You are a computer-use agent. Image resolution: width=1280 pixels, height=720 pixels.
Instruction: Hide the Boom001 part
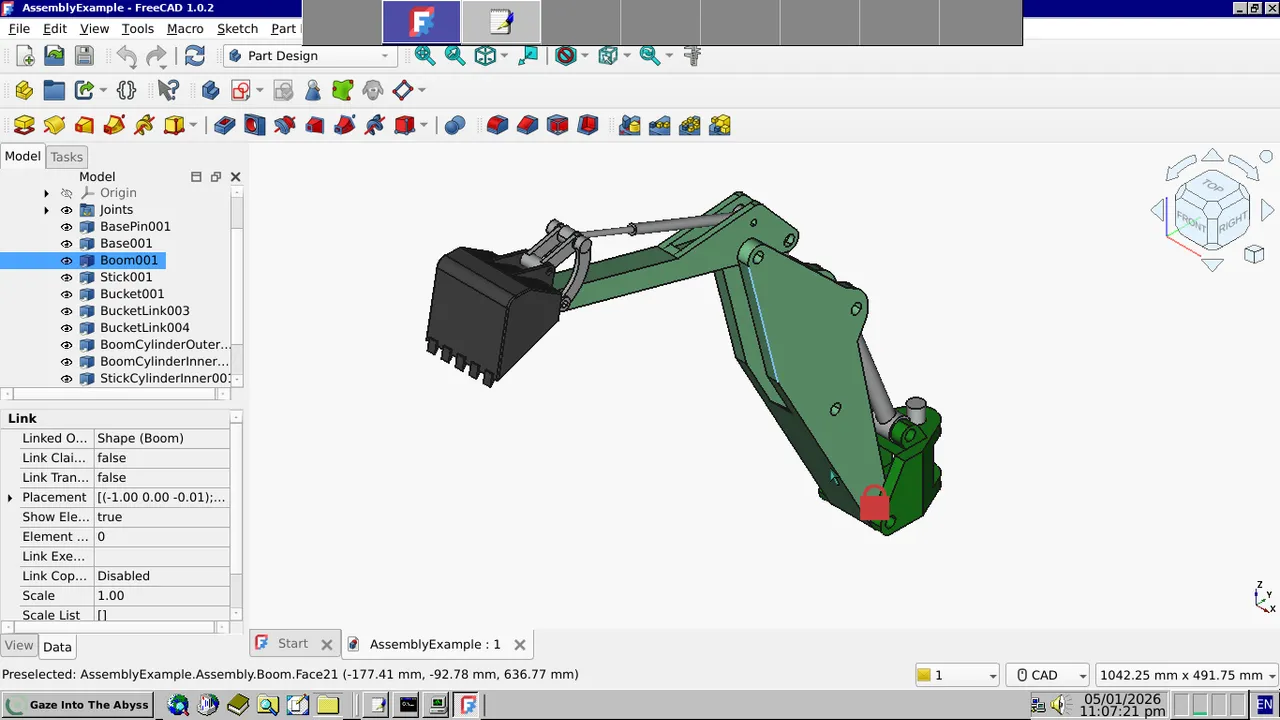[x=66, y=260]
